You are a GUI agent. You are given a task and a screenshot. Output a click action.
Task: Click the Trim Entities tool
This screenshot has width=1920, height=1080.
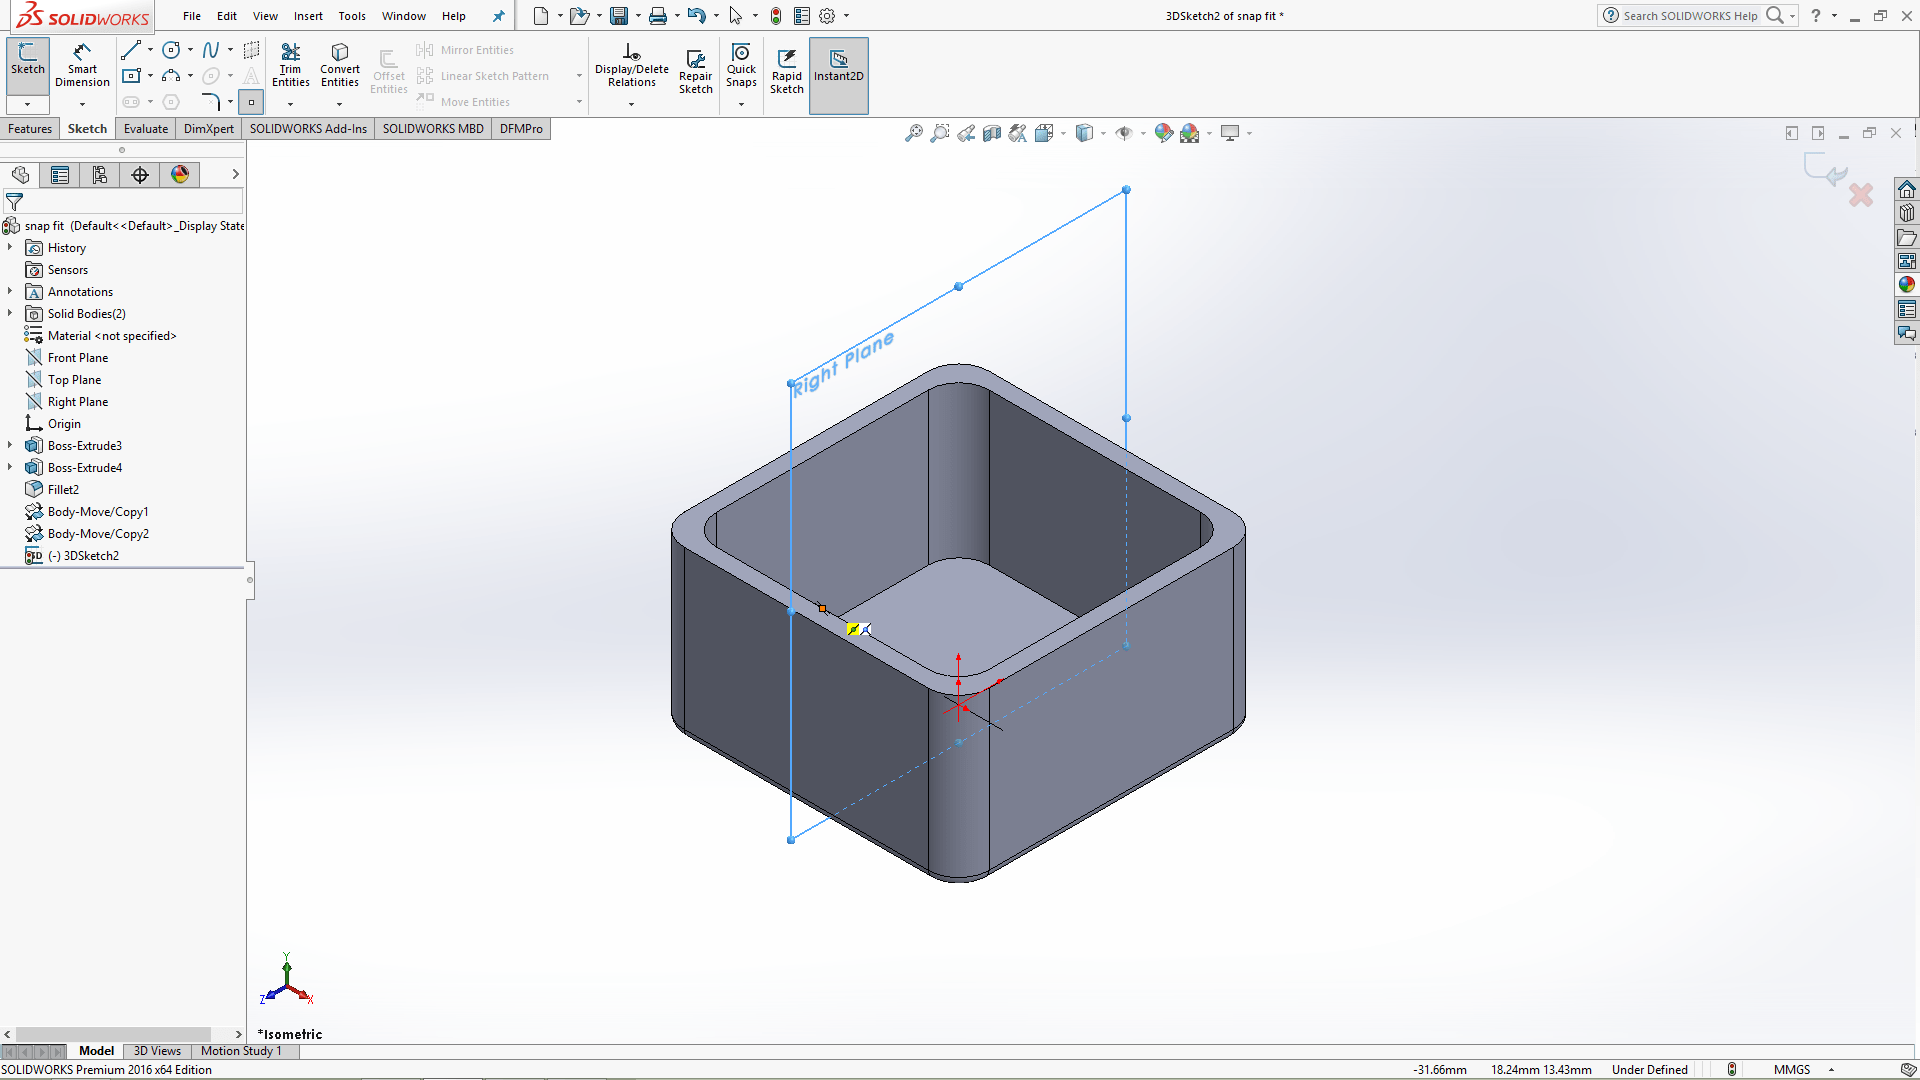290,65
